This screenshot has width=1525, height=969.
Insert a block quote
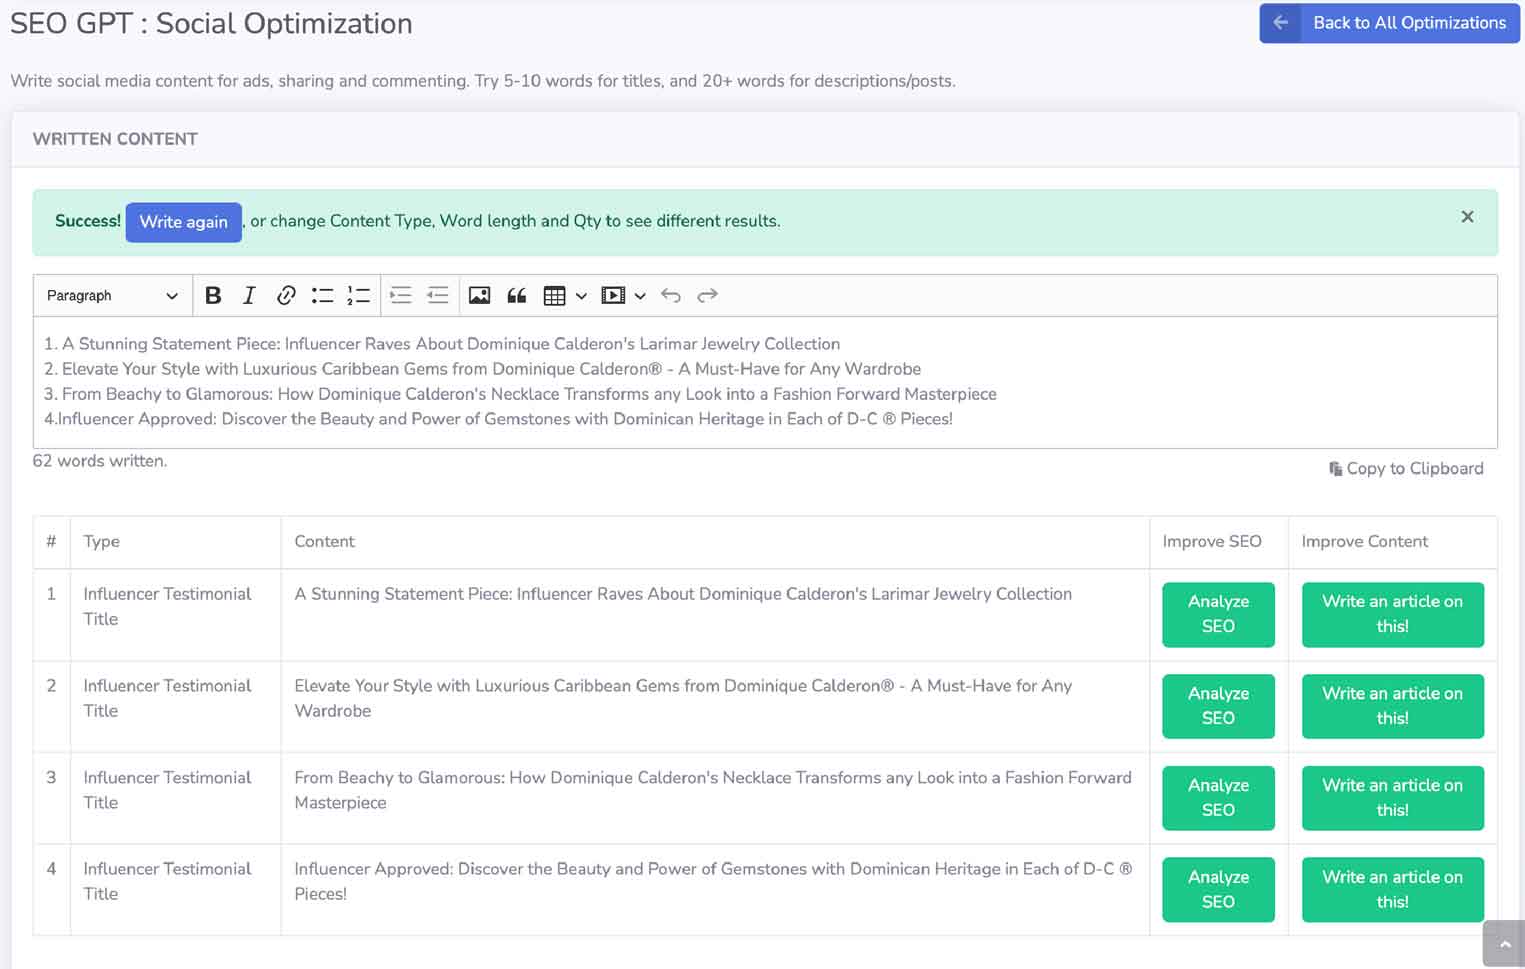[x=517, y=295]
